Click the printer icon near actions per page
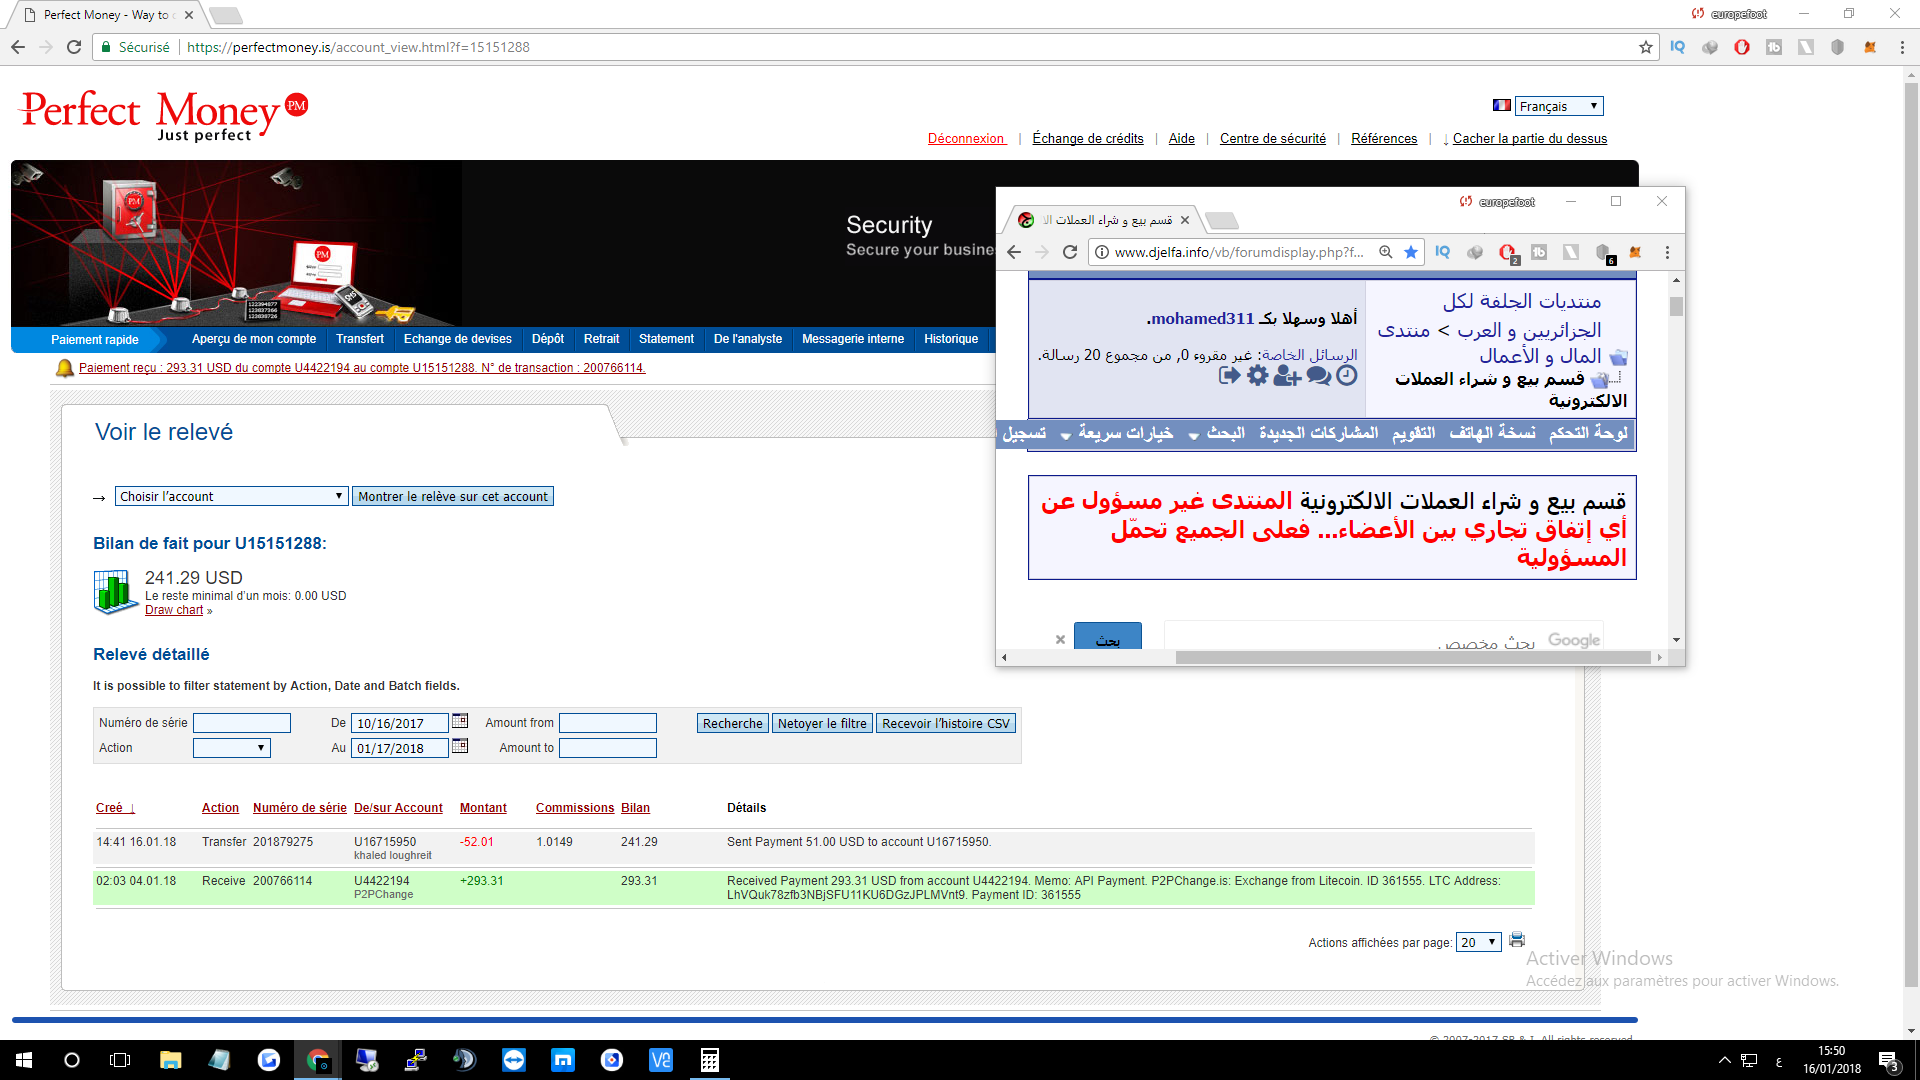The height and width of the screenshot is (1080, 1920). tap(1517, 940)
